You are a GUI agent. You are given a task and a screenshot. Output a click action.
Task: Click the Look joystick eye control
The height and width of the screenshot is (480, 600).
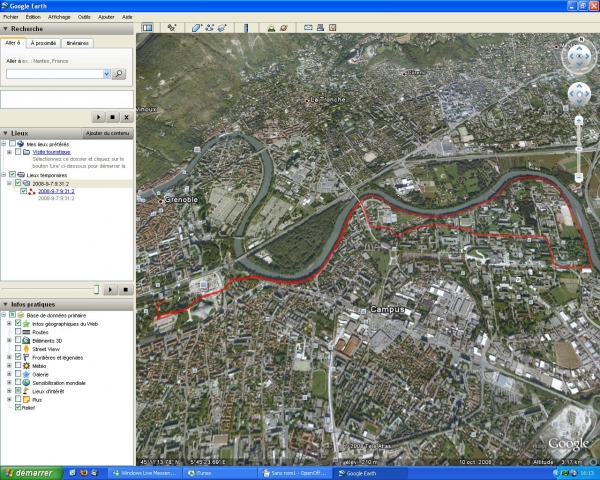click(579, 56)
